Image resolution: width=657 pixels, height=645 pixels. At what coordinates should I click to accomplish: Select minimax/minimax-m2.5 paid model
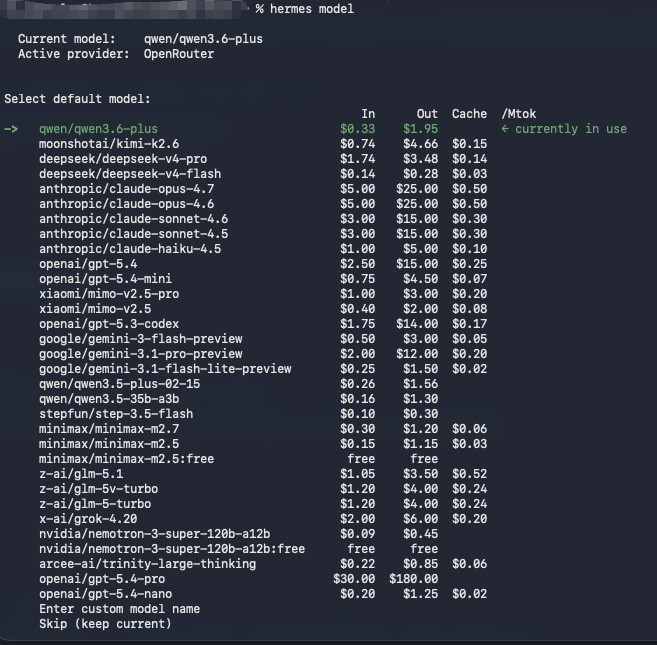point(109,444)
